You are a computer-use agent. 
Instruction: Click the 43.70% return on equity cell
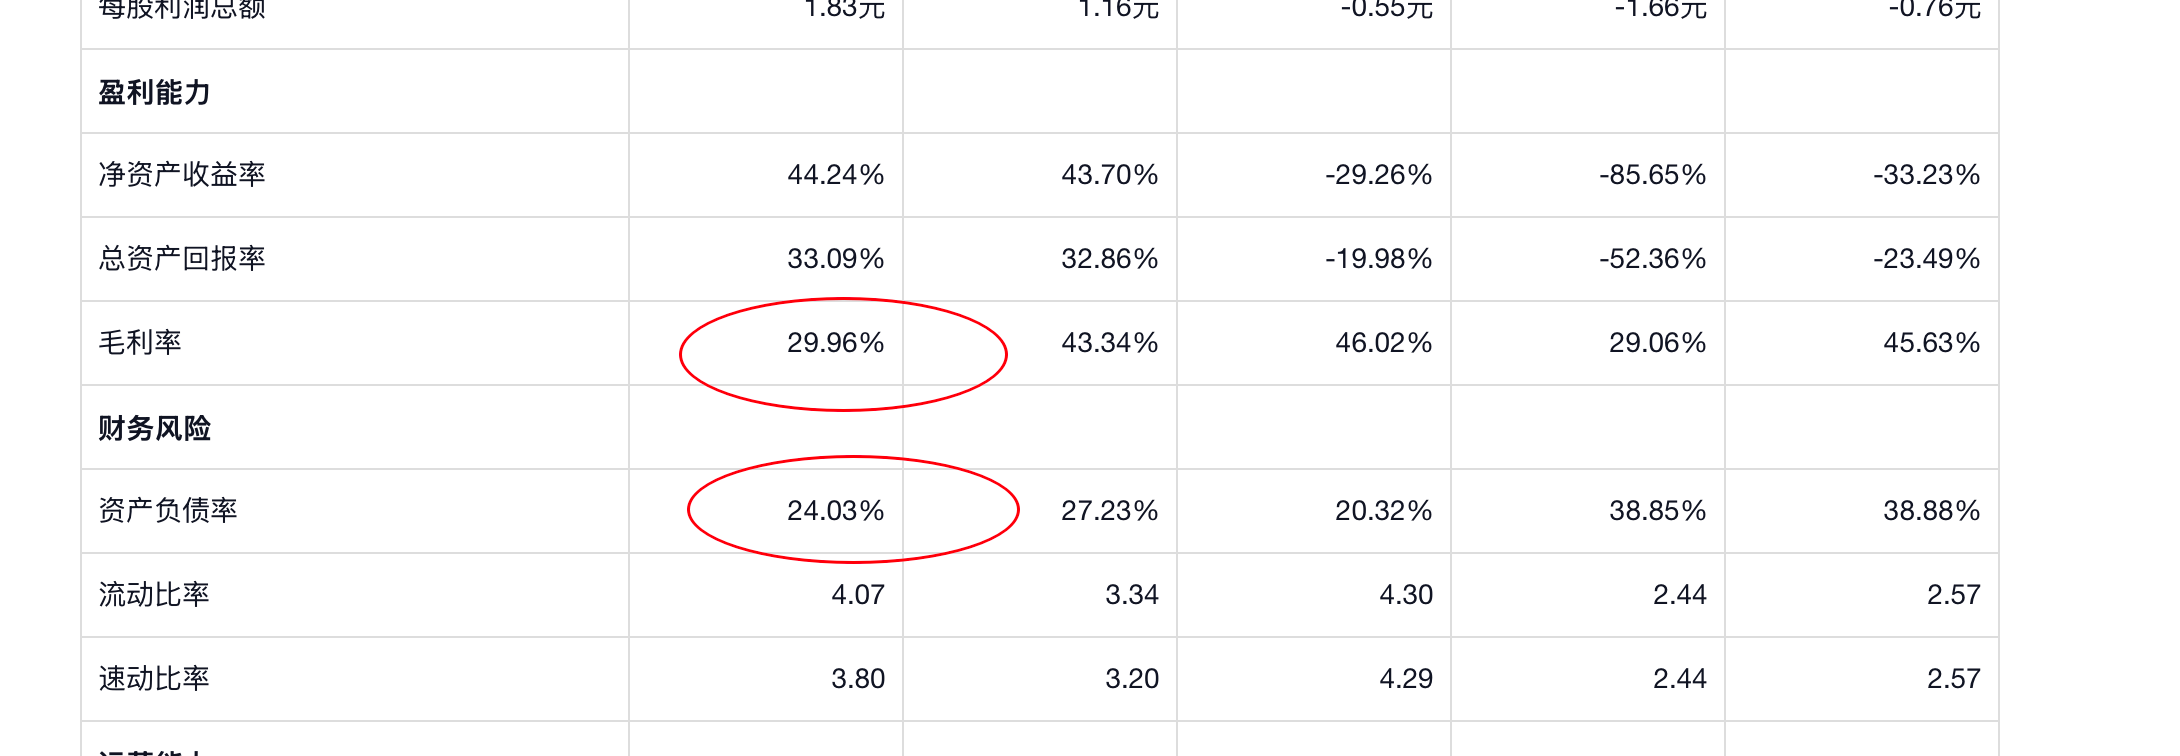pyautogui.click(x=1110, y=175)
